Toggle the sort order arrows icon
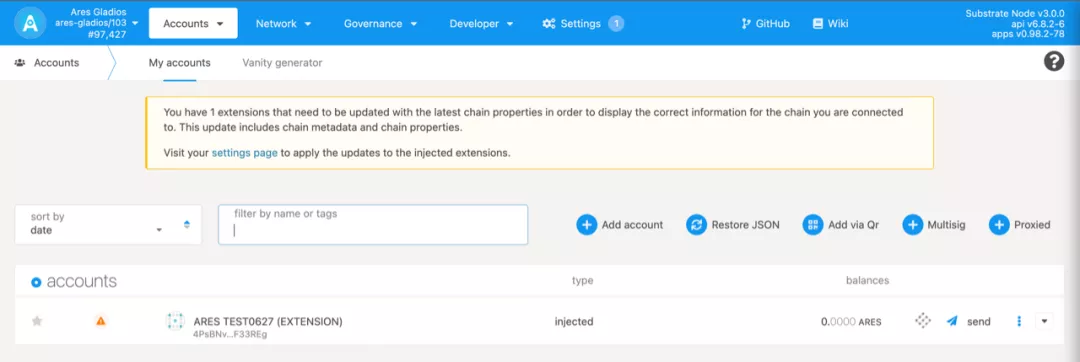 click(x=187, y=224)
